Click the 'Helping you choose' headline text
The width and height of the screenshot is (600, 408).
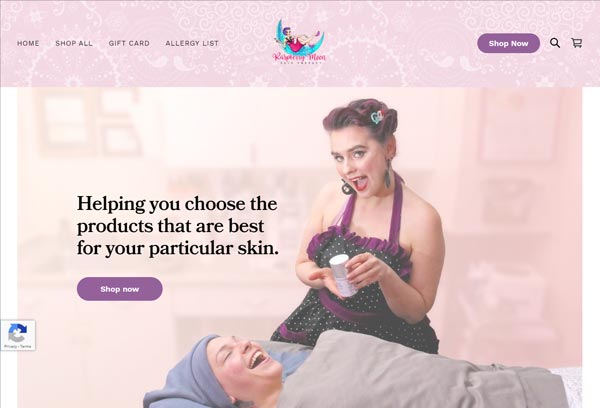pyautogui.click(x=178, y=225)
